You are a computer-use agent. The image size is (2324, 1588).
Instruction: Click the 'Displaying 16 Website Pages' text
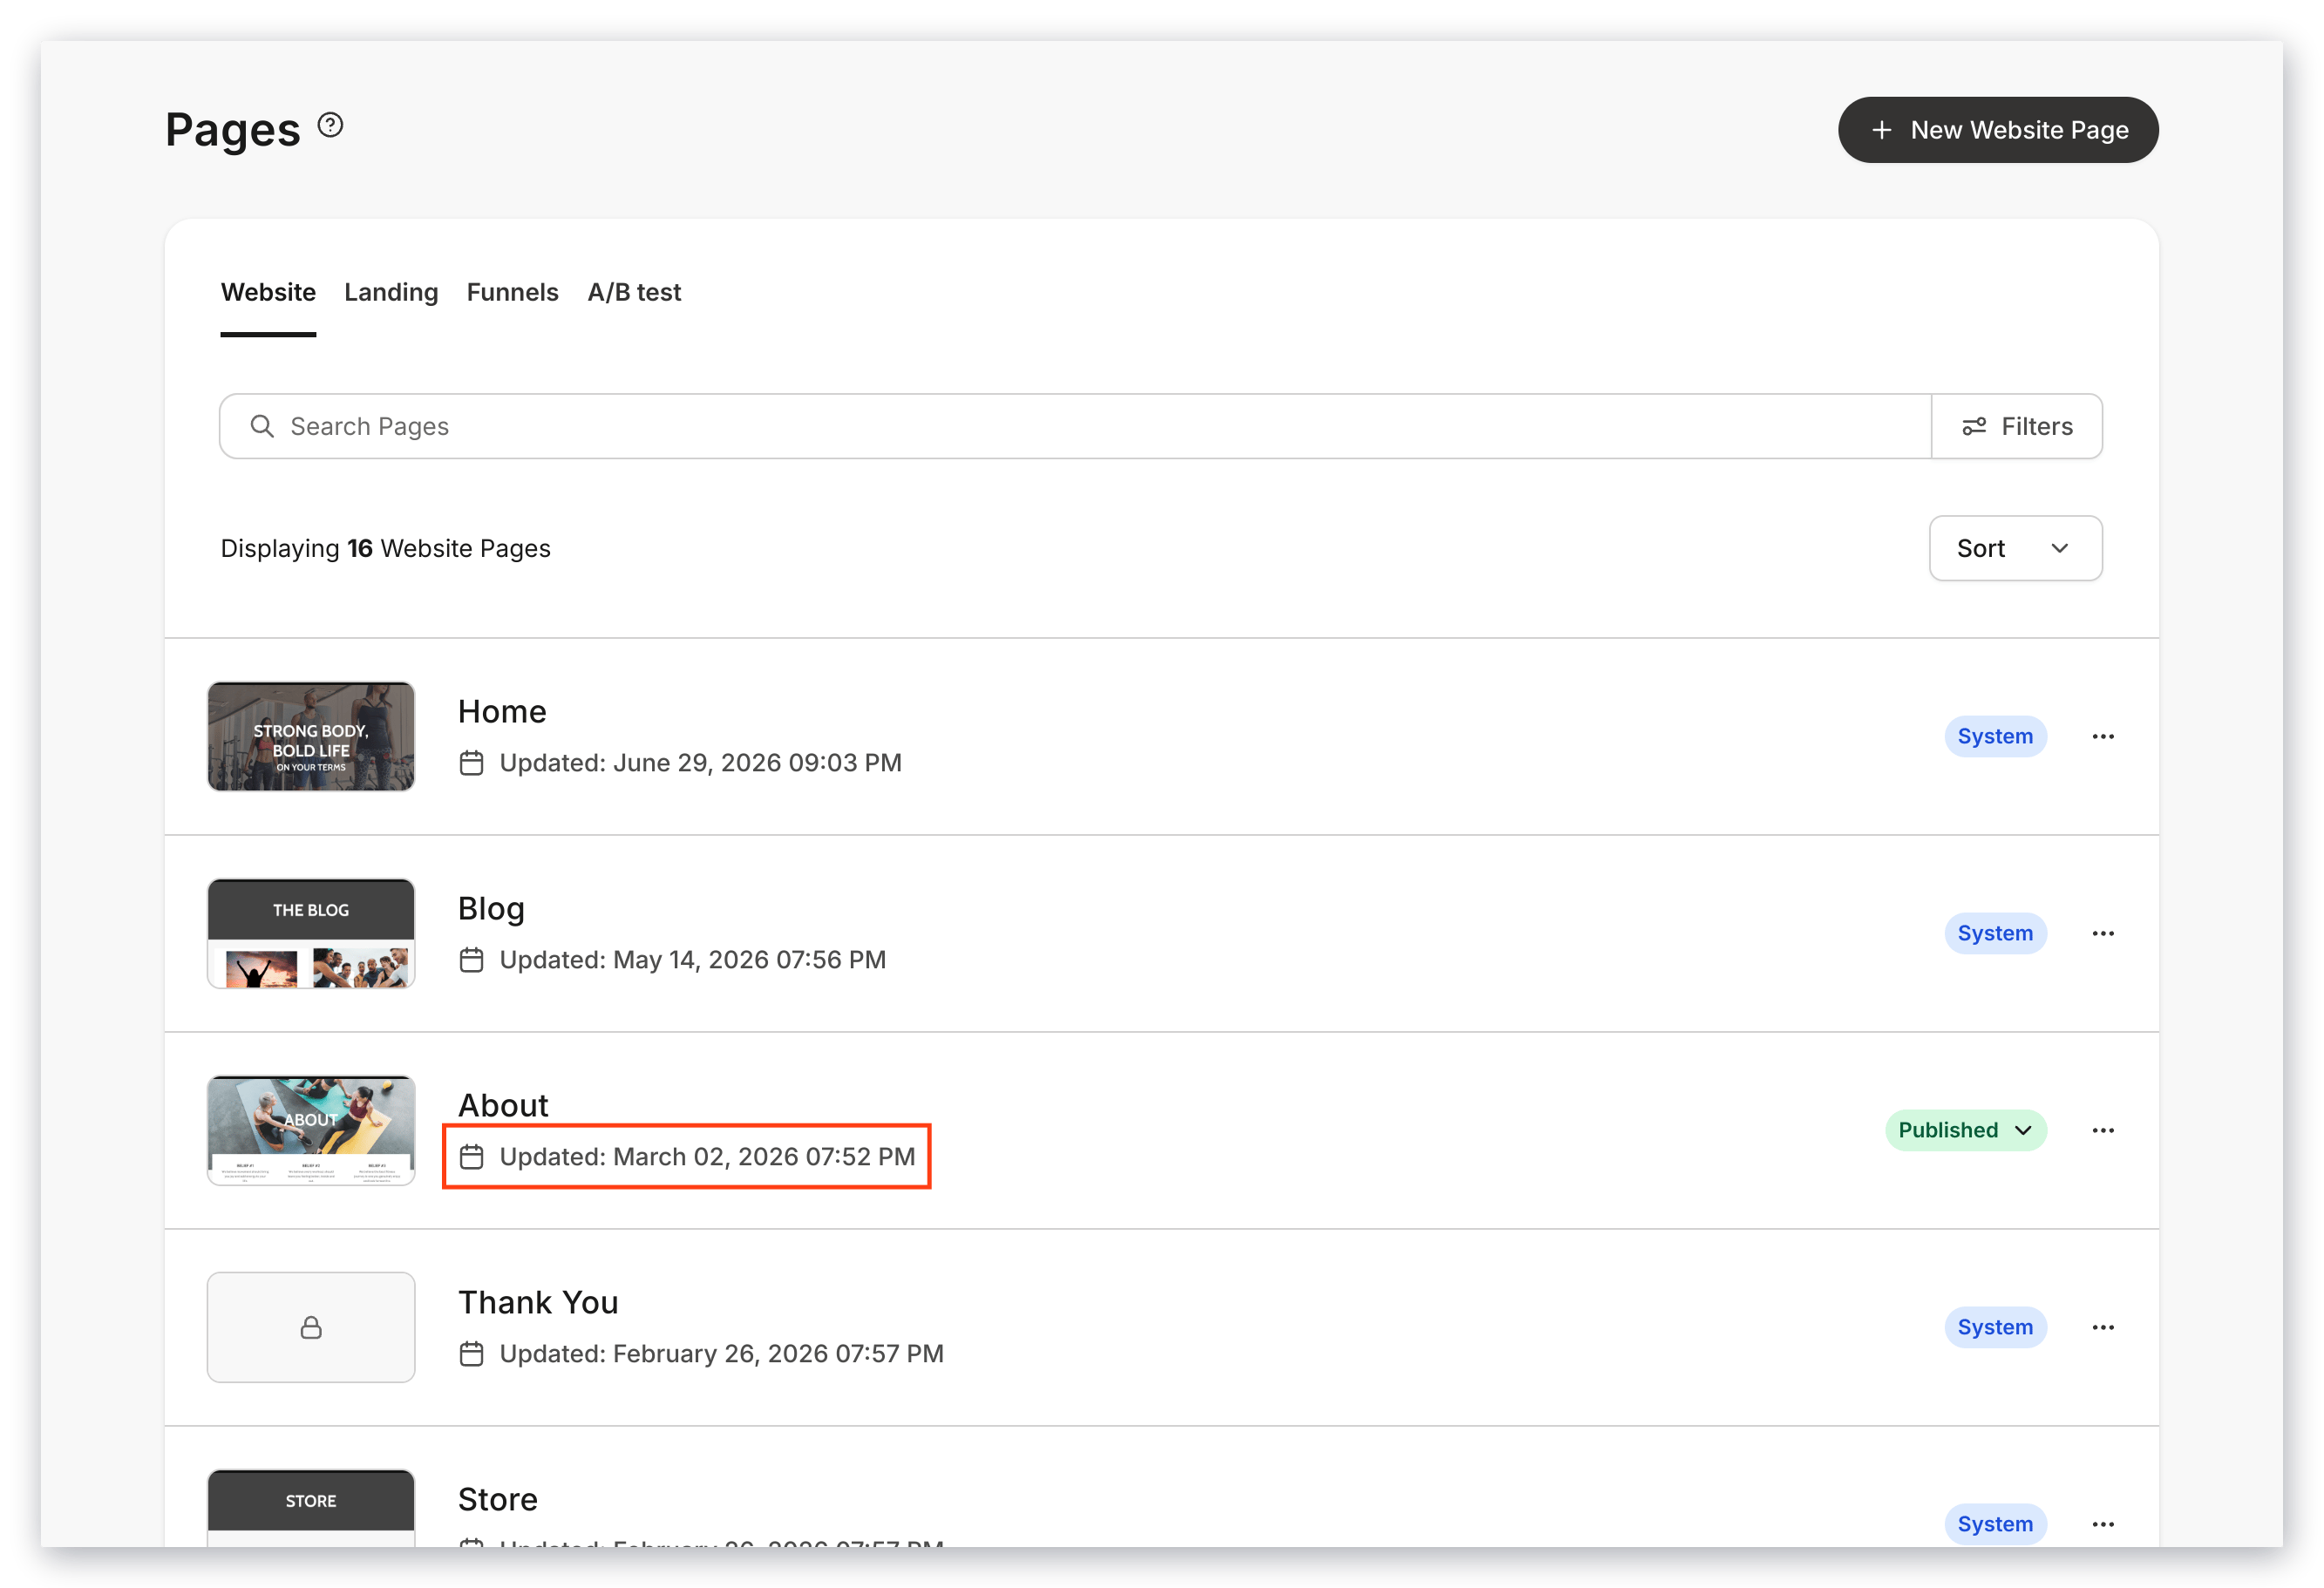[x=385, y=548]
